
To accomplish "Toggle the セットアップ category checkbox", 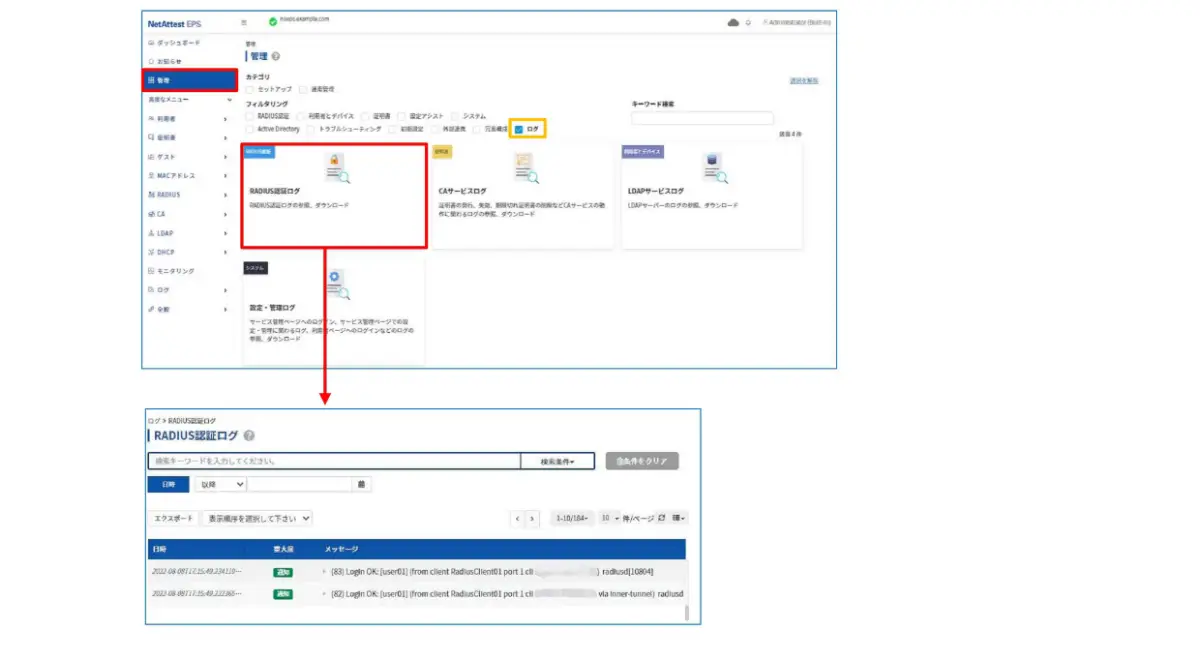I will (x=250, y=89).
